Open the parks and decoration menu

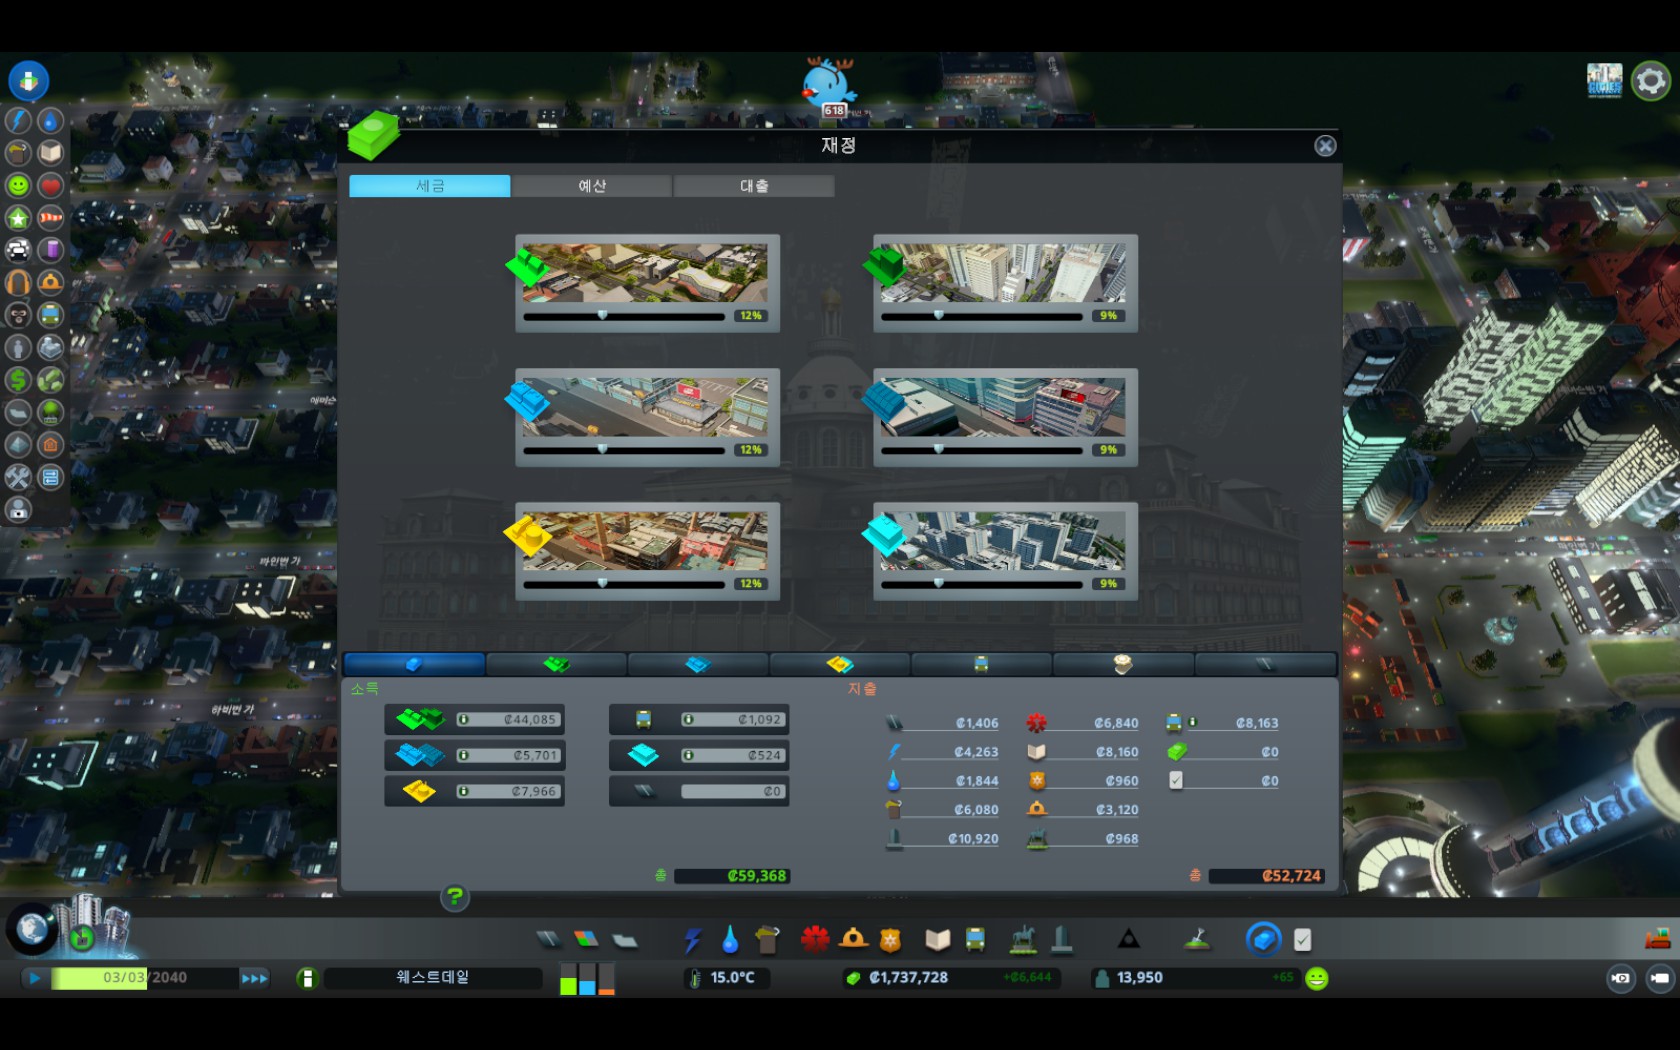[1022, 939]
